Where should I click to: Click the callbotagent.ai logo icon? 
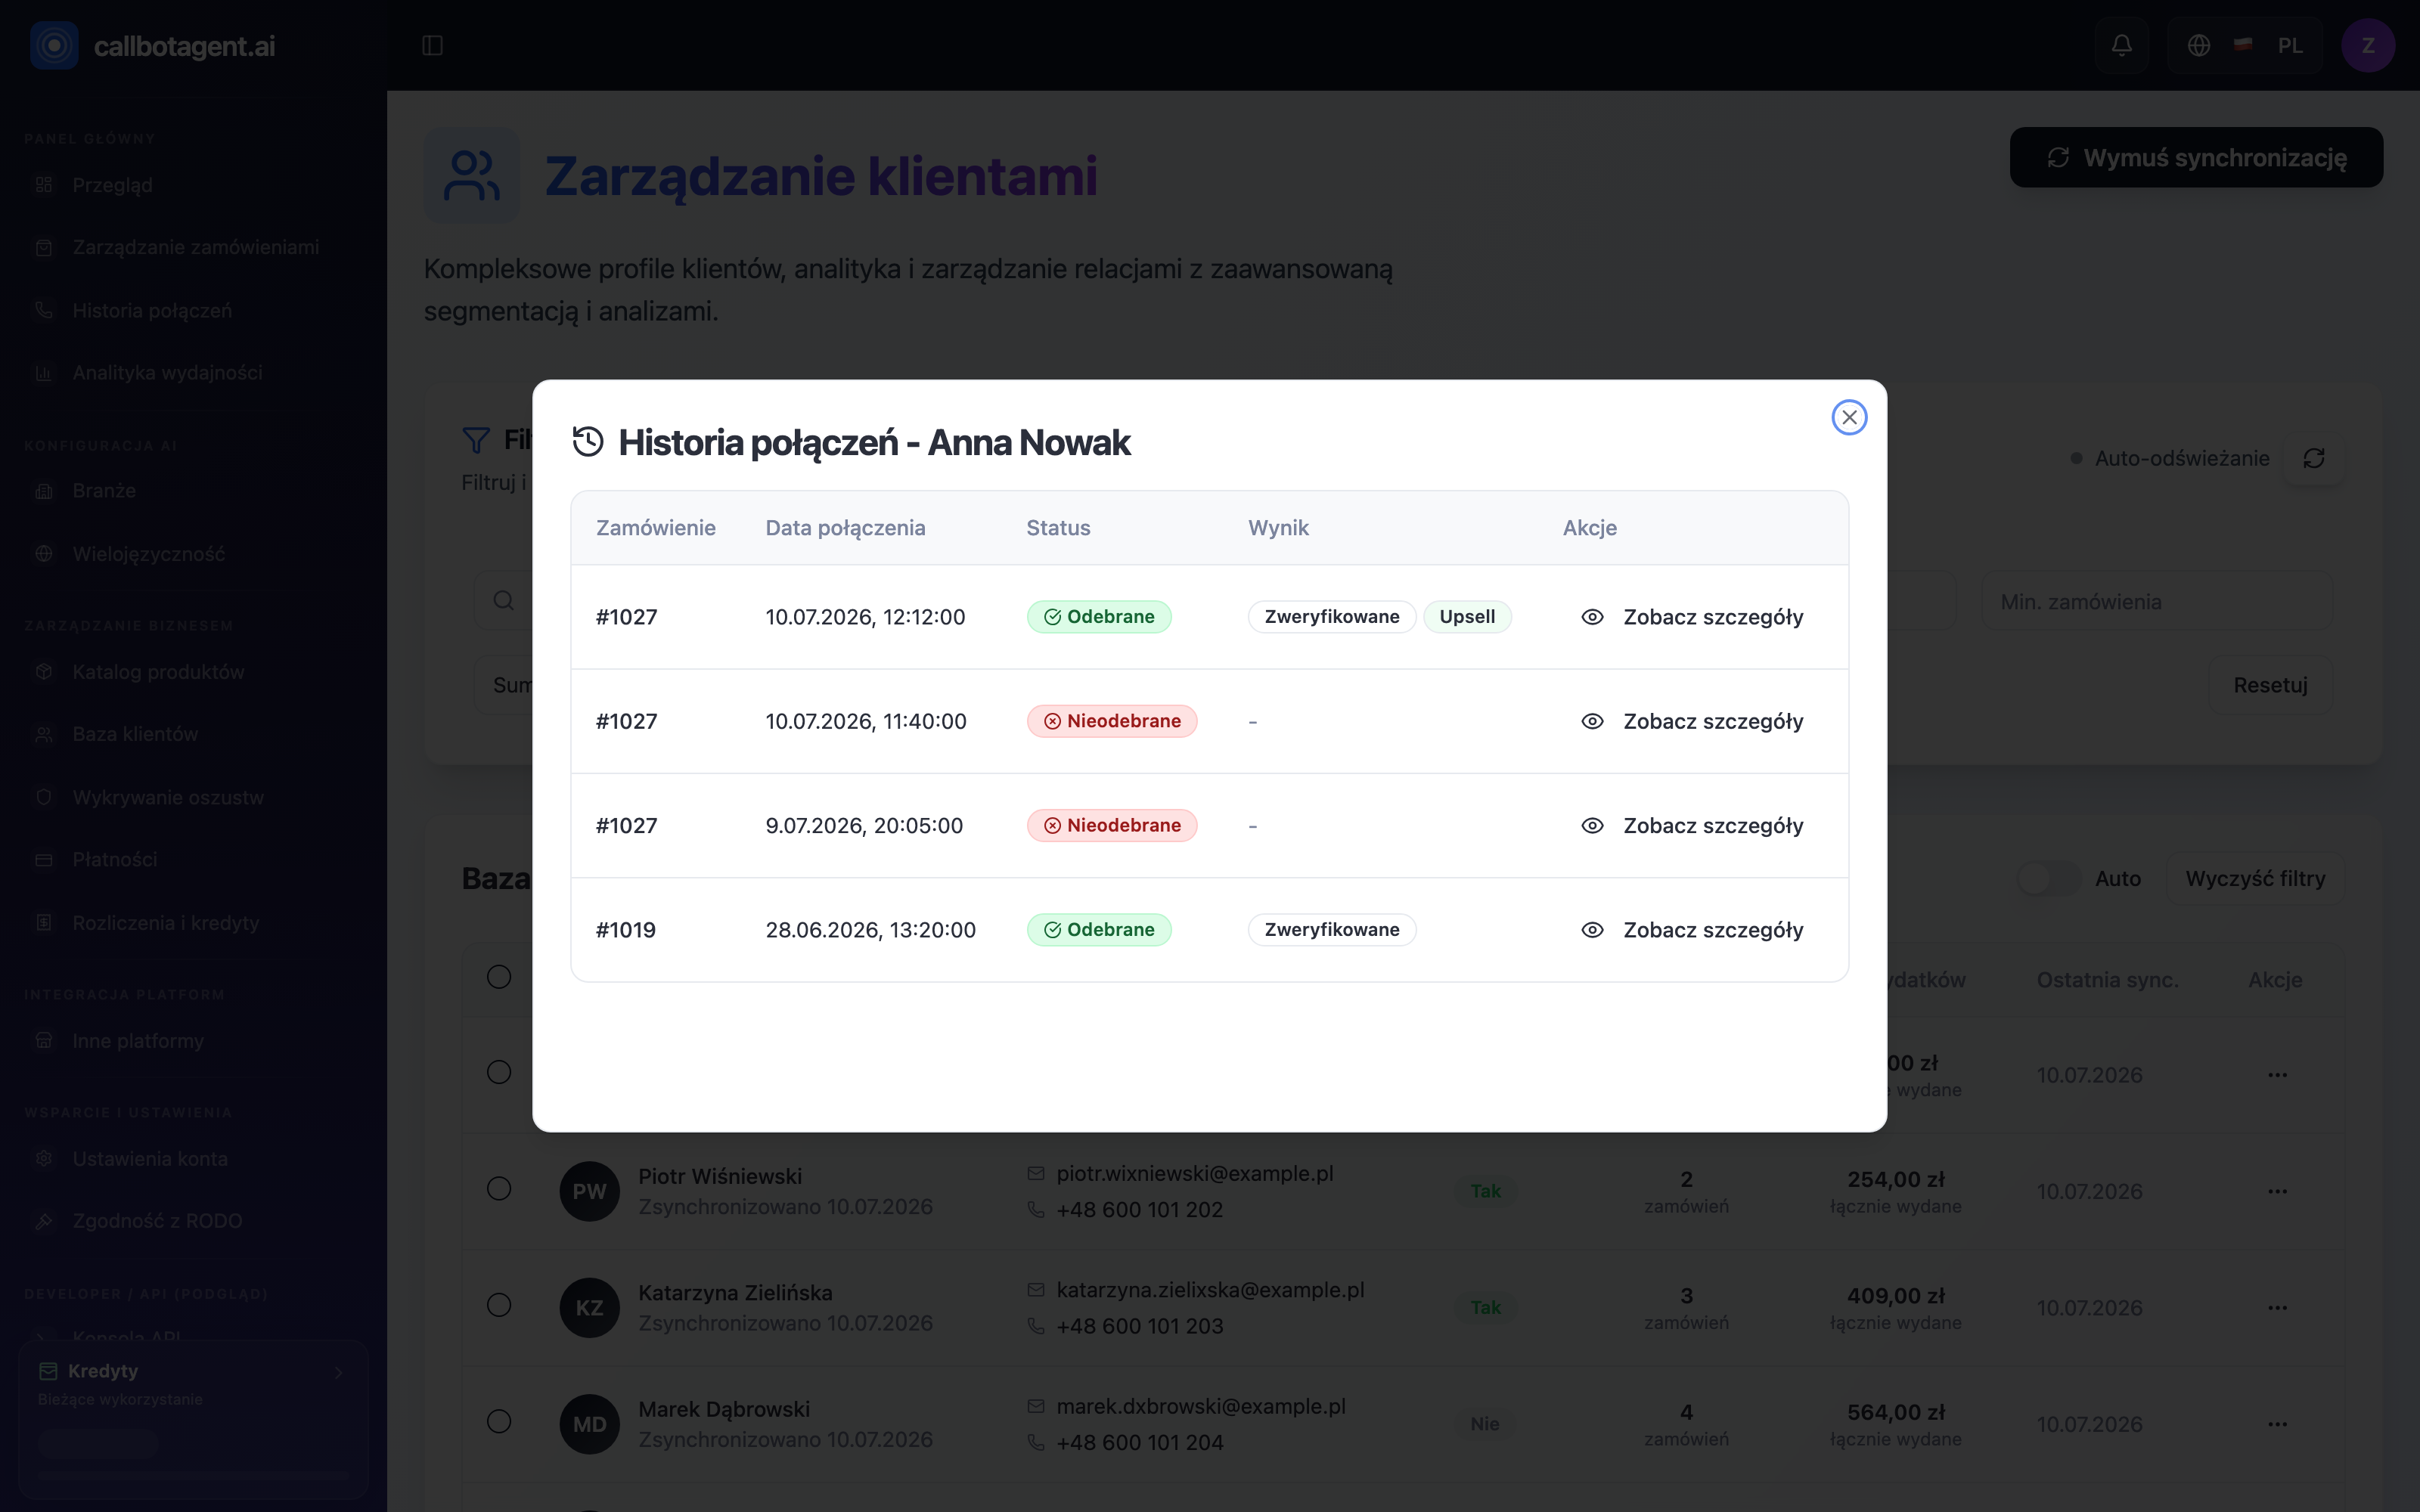tap(54, 45)
